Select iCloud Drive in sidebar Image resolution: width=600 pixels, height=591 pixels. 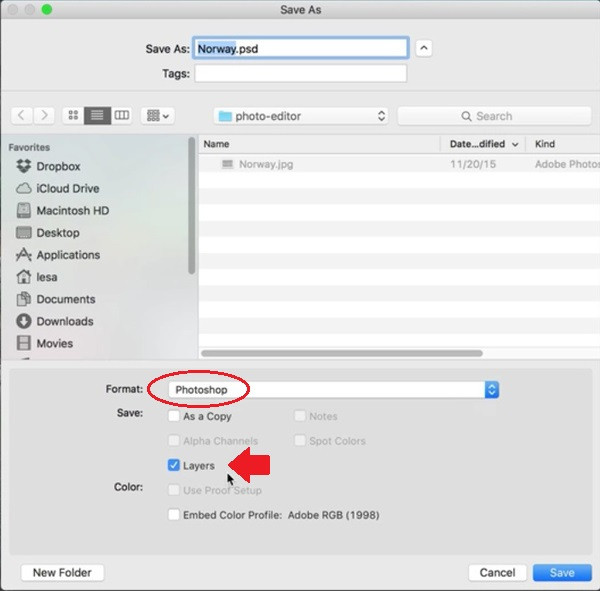tap(67, 189)
